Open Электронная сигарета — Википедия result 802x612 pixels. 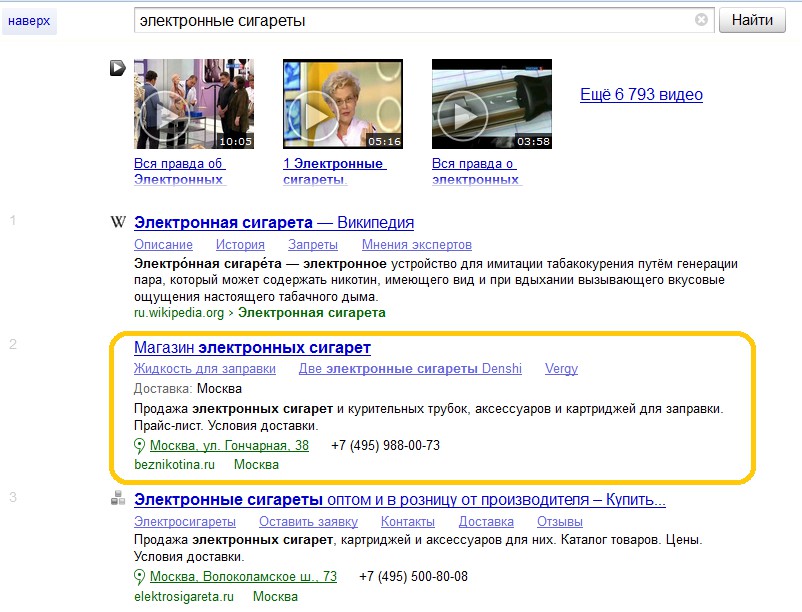click(x=274, y=222)
